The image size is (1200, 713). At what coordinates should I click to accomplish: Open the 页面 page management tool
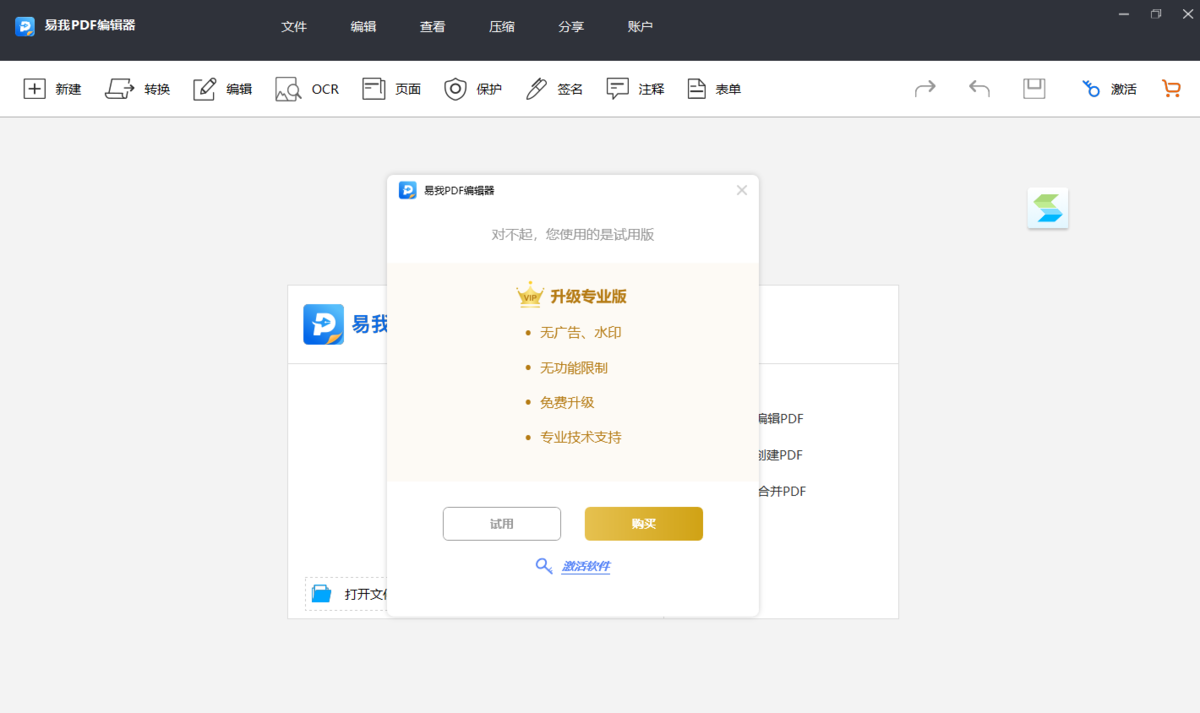pos(391,88)
